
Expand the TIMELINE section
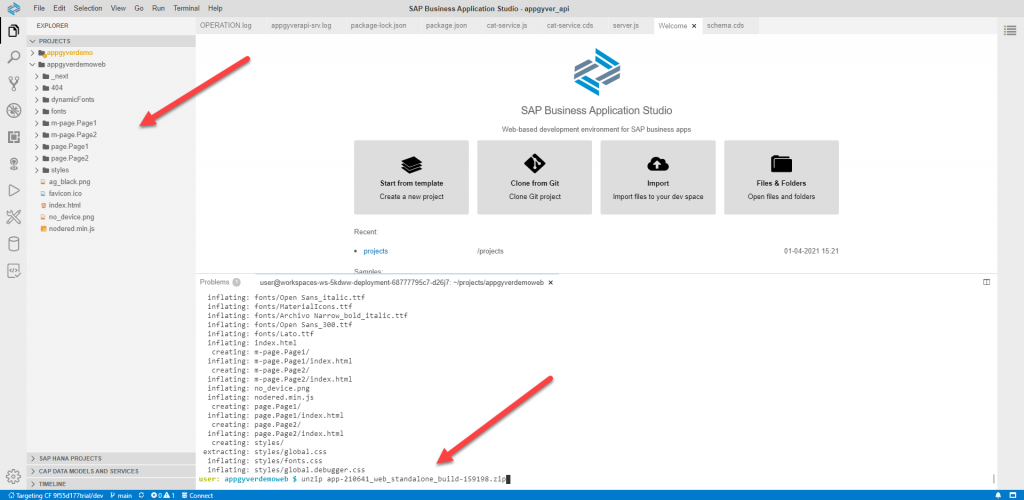111,484
